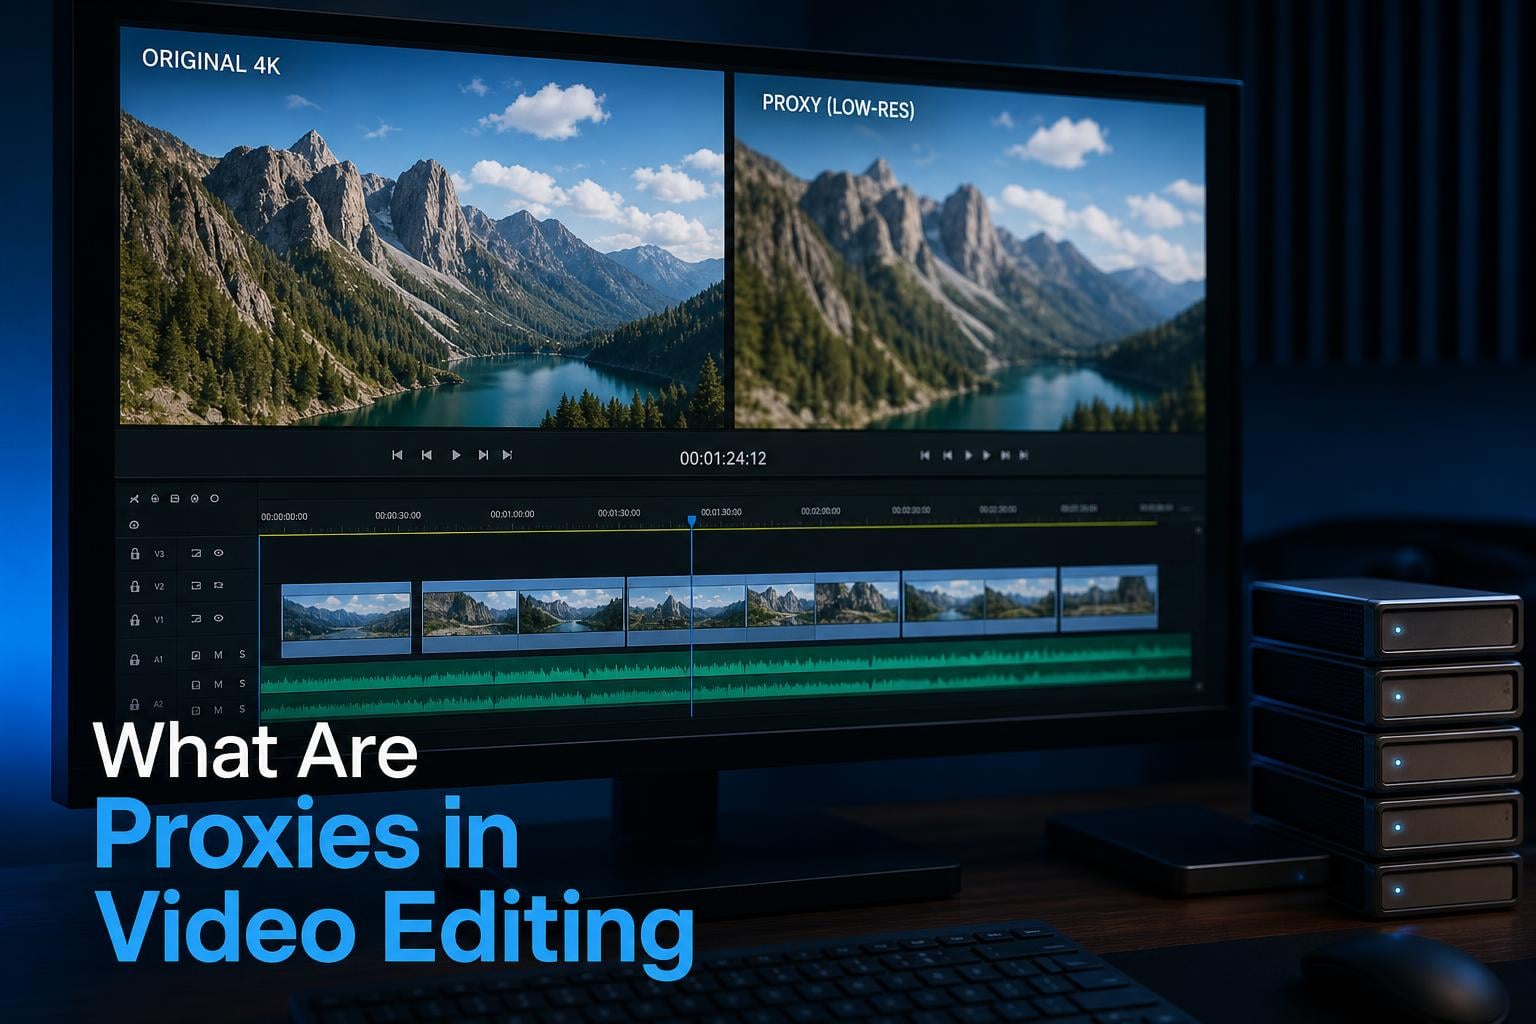Image resolution: width=1536 pixels, height=1024 pixels.
Task: Click the V1 track target icon beside its eye
Action: [196, 619]
